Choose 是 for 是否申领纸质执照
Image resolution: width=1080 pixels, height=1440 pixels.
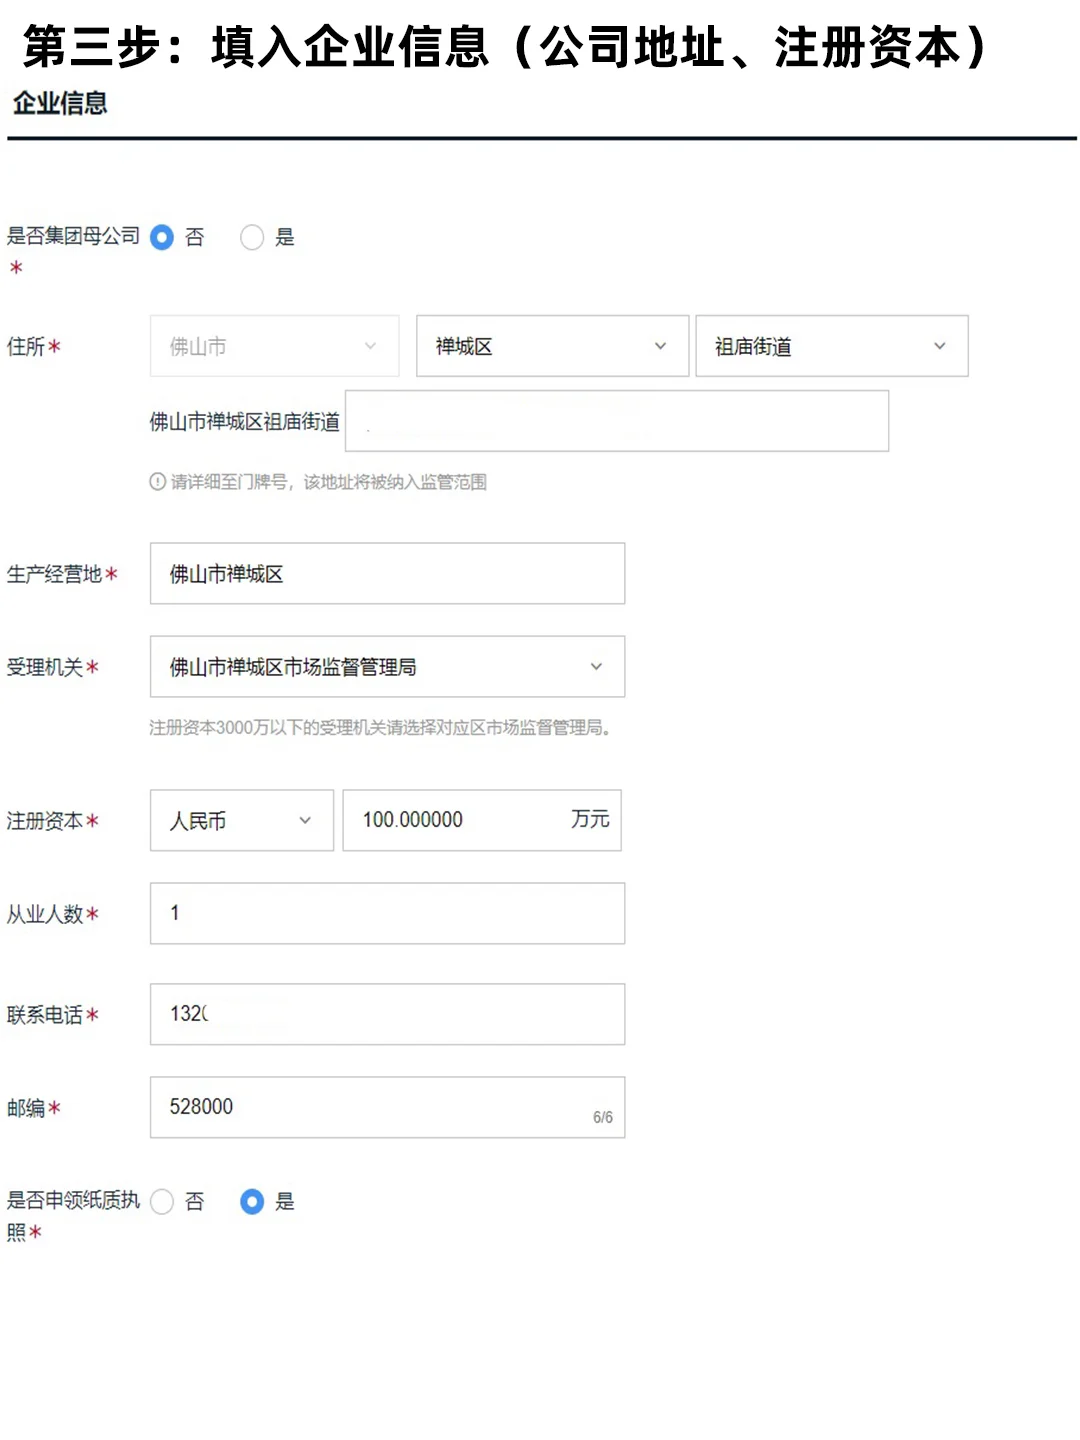252,1201
